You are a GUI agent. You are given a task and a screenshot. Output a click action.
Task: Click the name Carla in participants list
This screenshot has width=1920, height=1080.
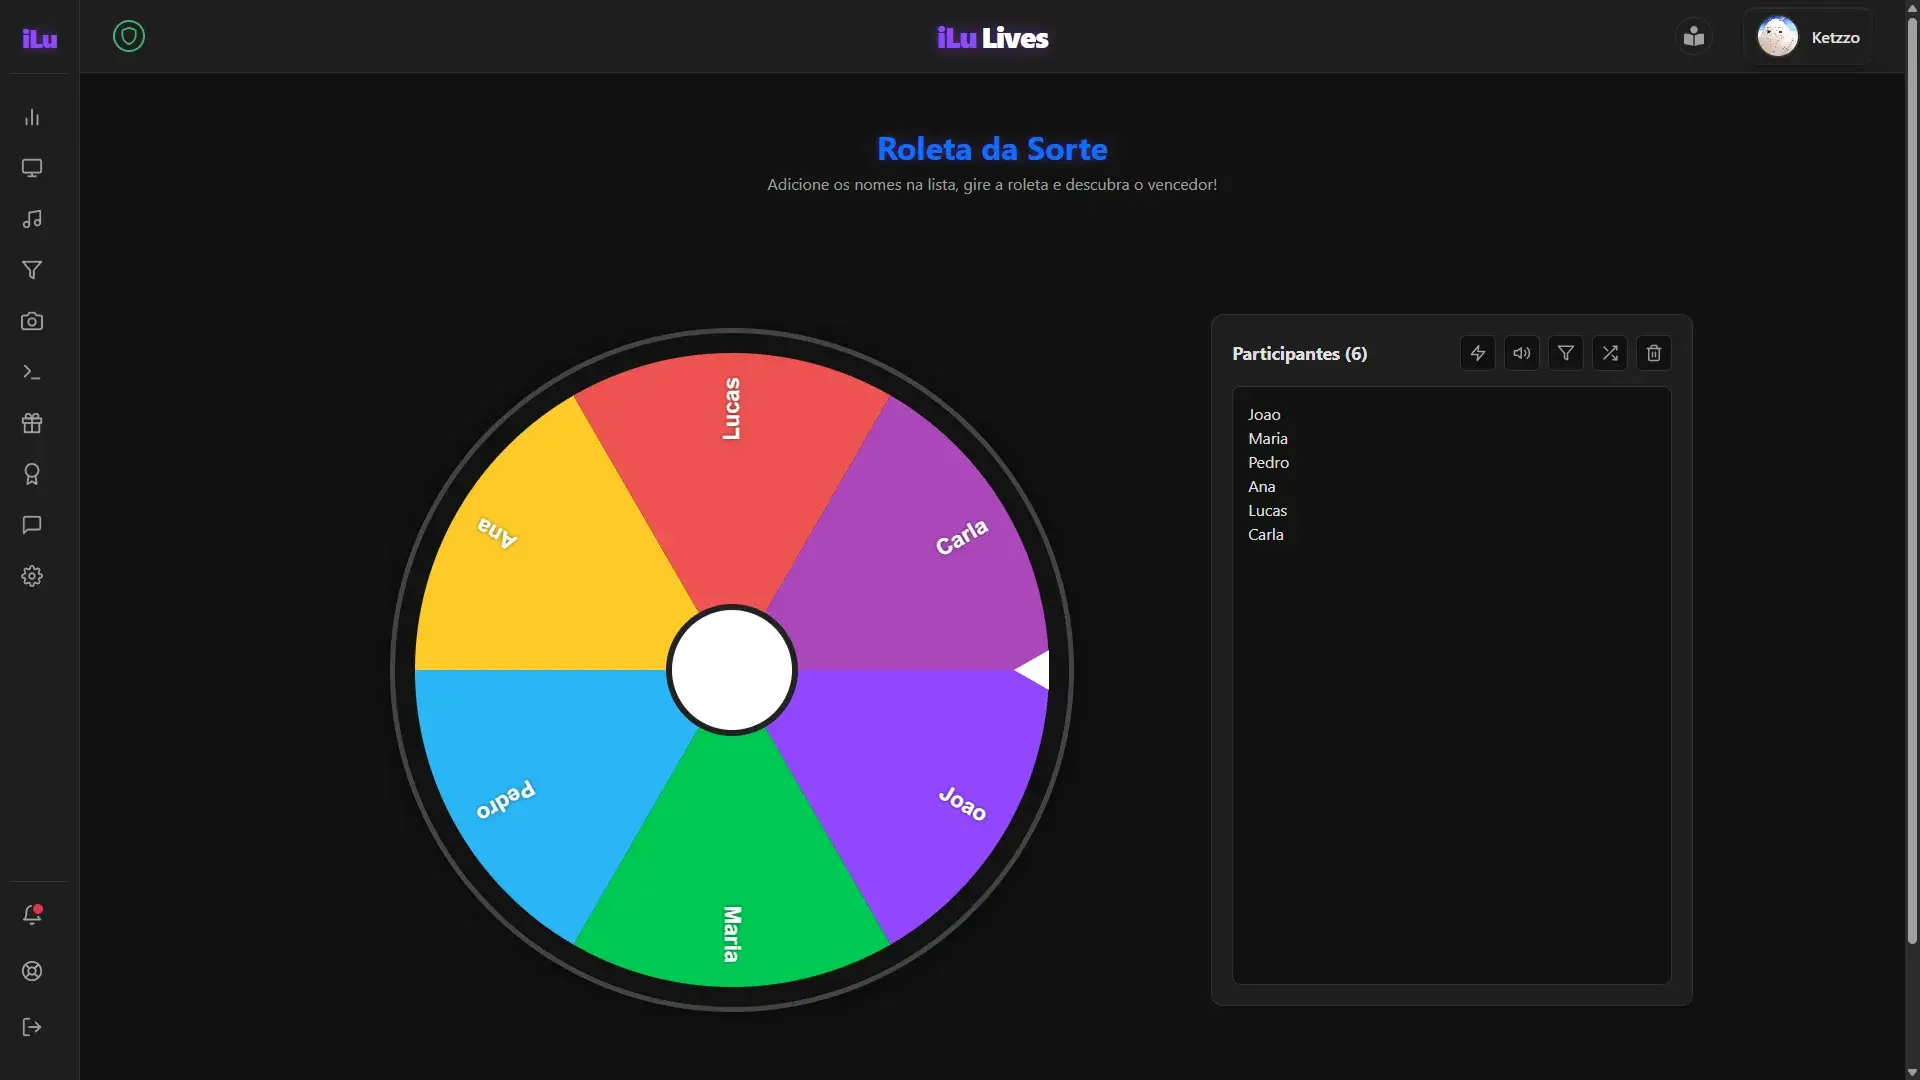tap(1265, 534)
